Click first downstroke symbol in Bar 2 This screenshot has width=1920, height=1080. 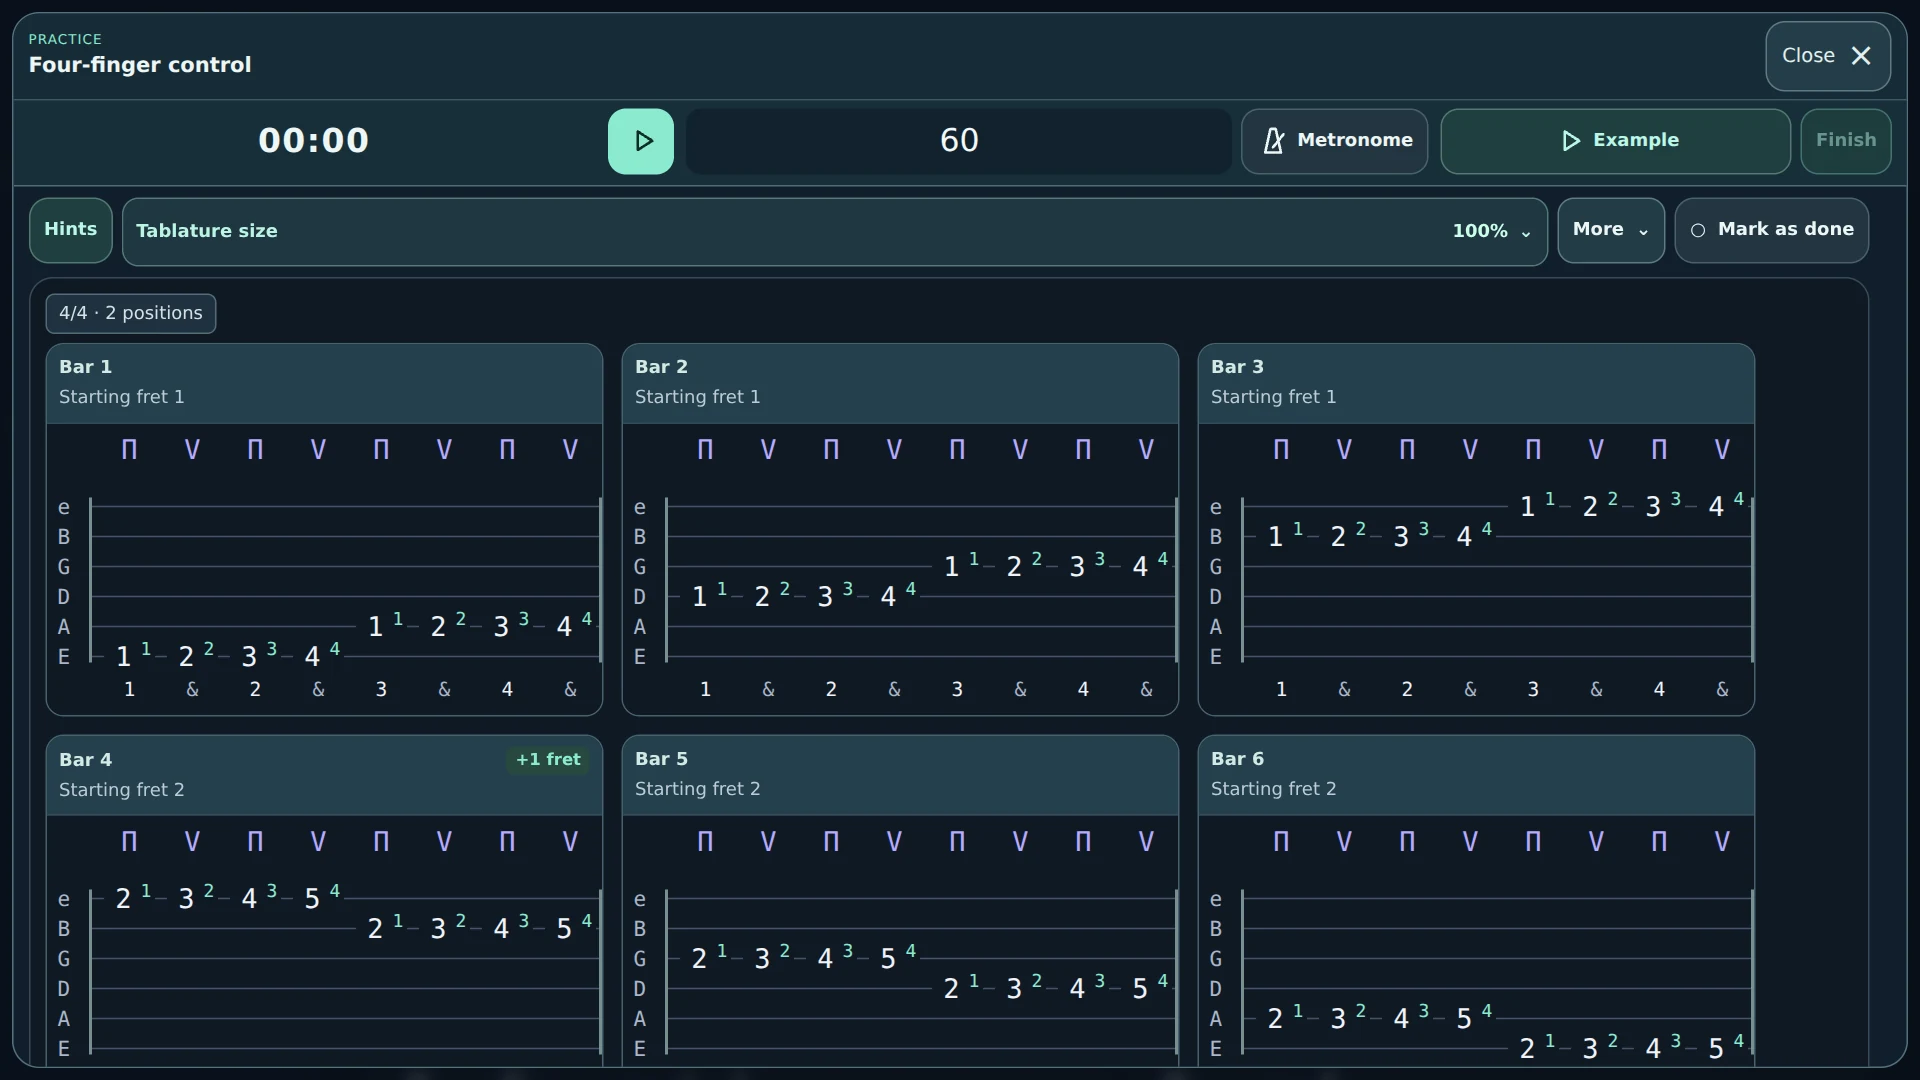click(705, 450)
